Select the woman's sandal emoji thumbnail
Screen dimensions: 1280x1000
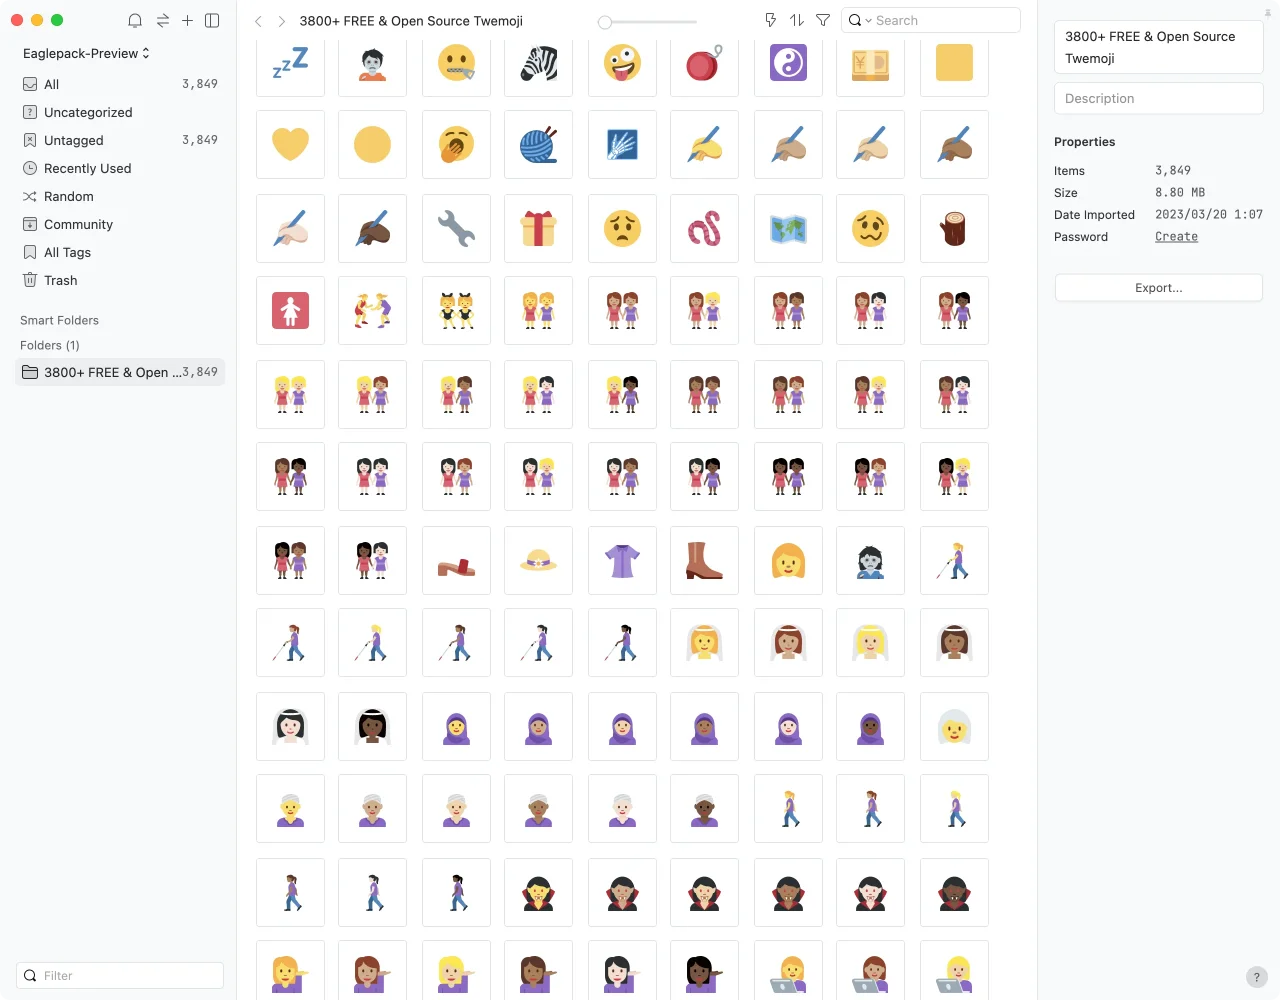[456, 561]
